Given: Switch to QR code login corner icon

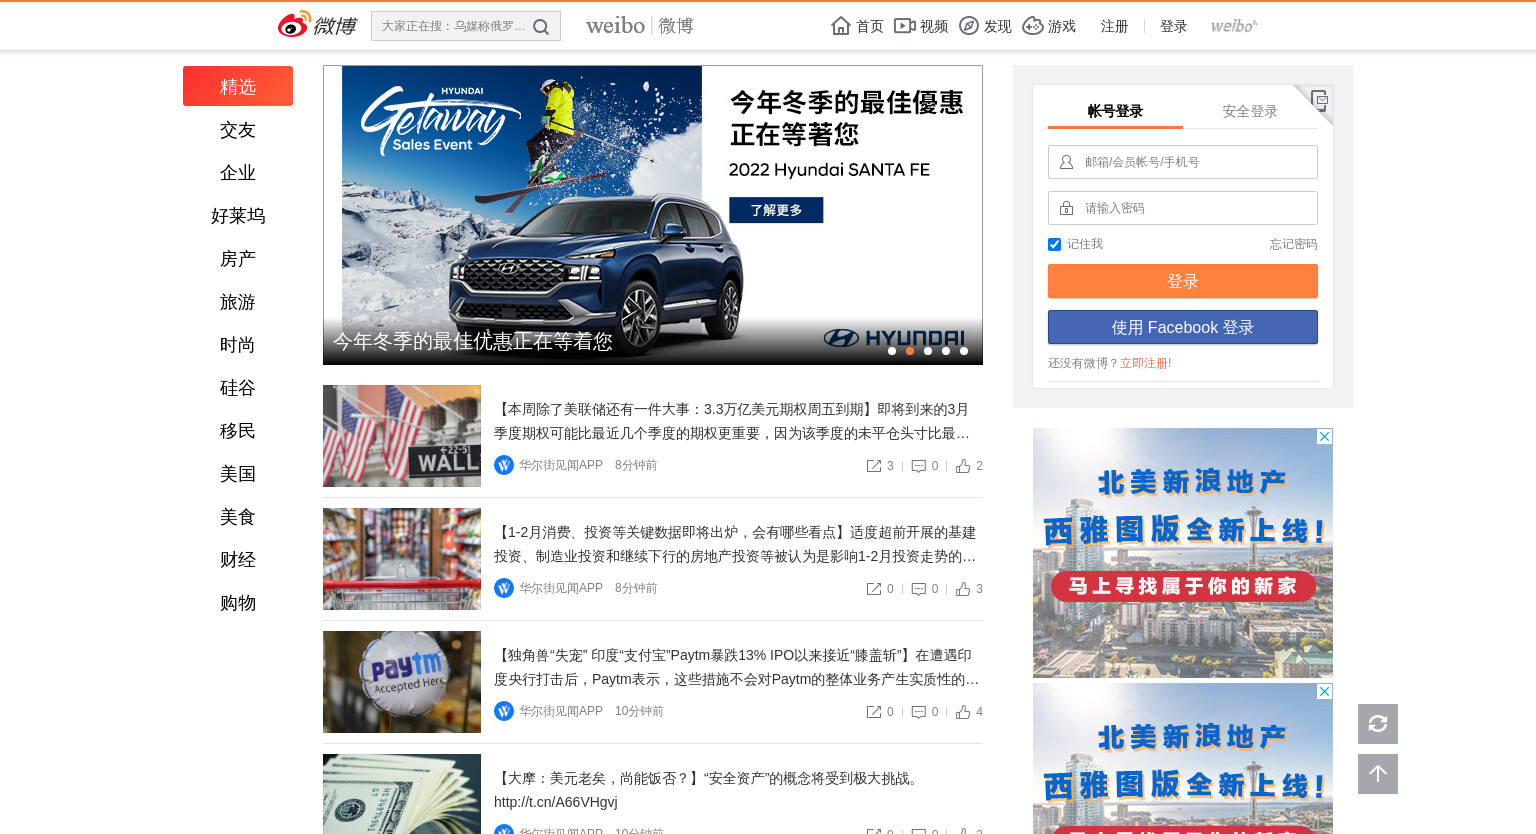Looking at the screenshot, I should click(x=1319, y=99).
